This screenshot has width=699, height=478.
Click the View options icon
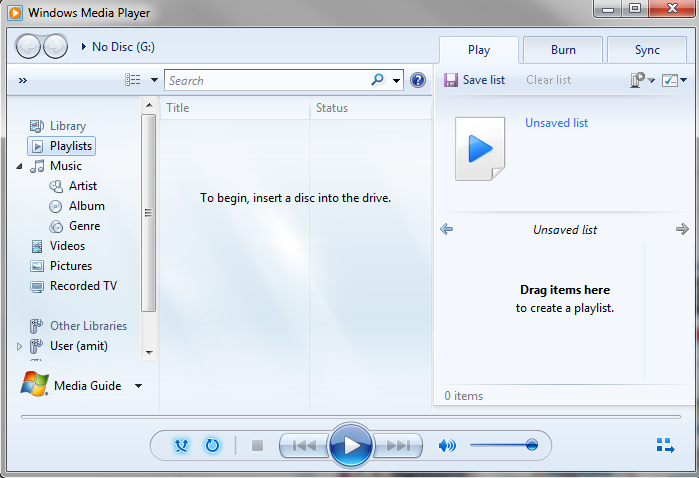133,80
